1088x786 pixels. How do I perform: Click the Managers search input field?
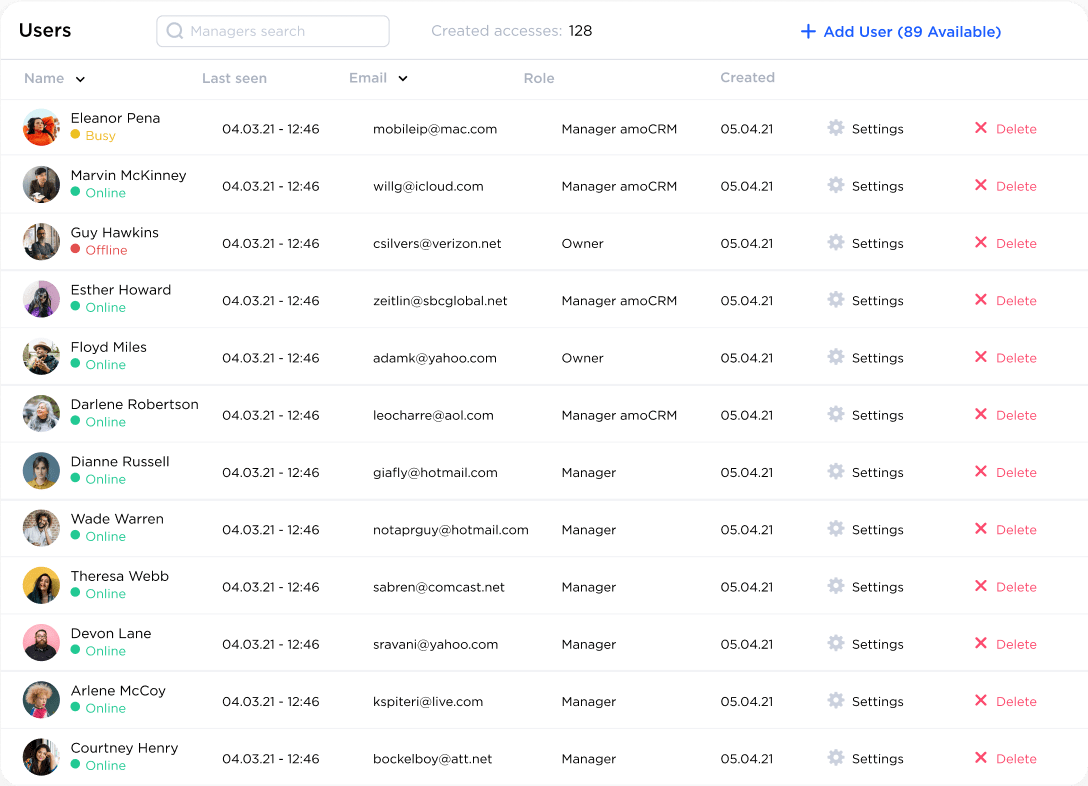[272, 31]
